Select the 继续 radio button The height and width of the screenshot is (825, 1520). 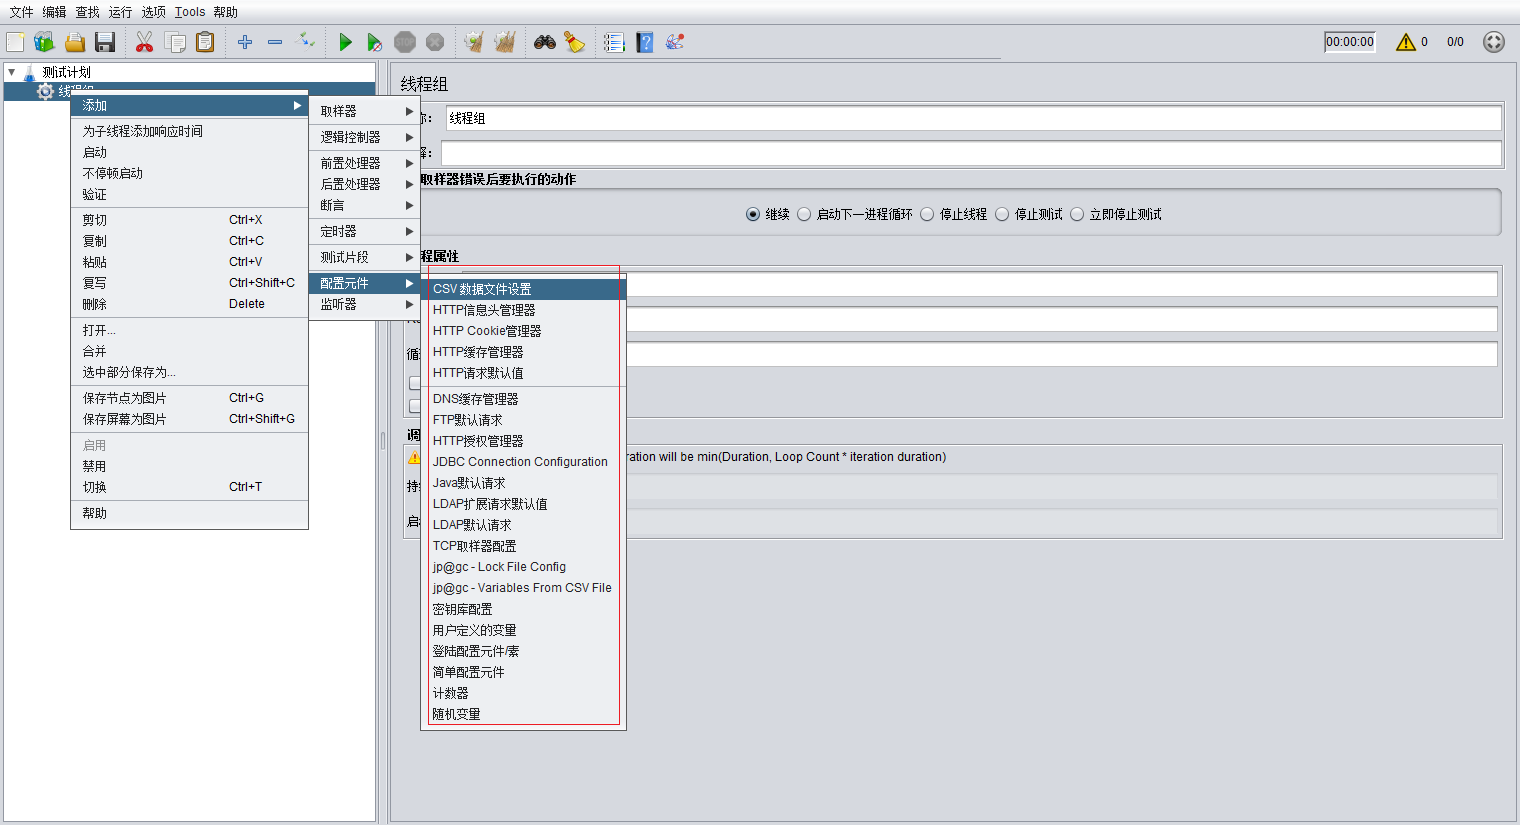(x=753, y=214)
